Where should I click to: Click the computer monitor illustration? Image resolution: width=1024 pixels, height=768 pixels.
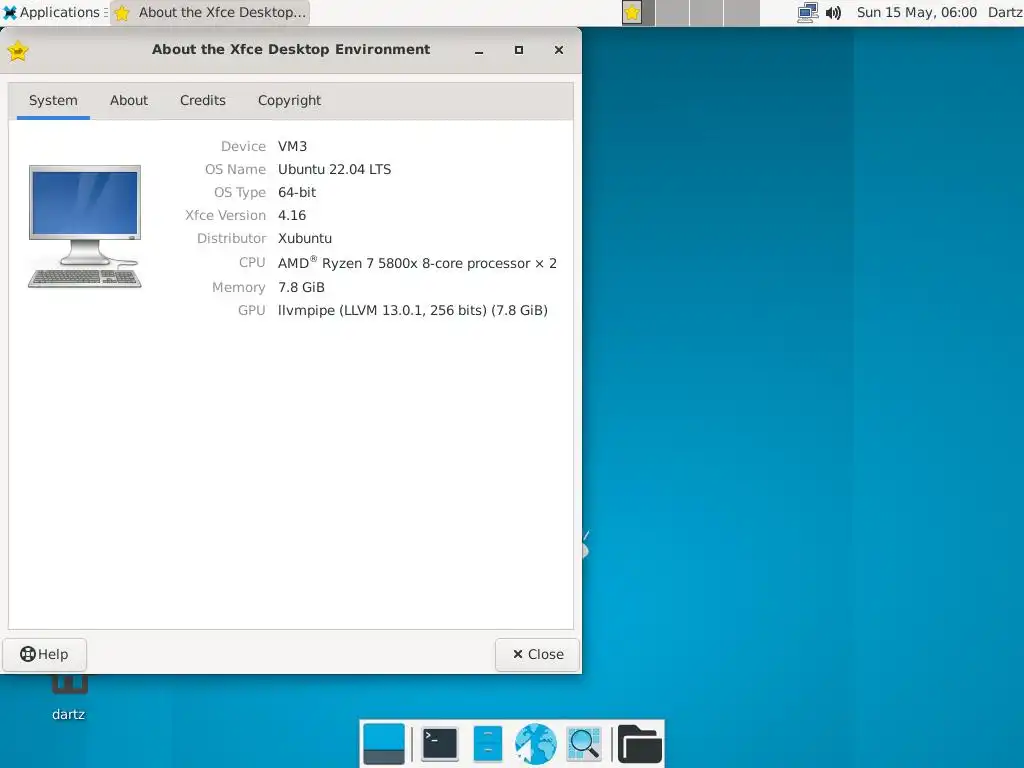pyautogui.click(x=85, y=227)
